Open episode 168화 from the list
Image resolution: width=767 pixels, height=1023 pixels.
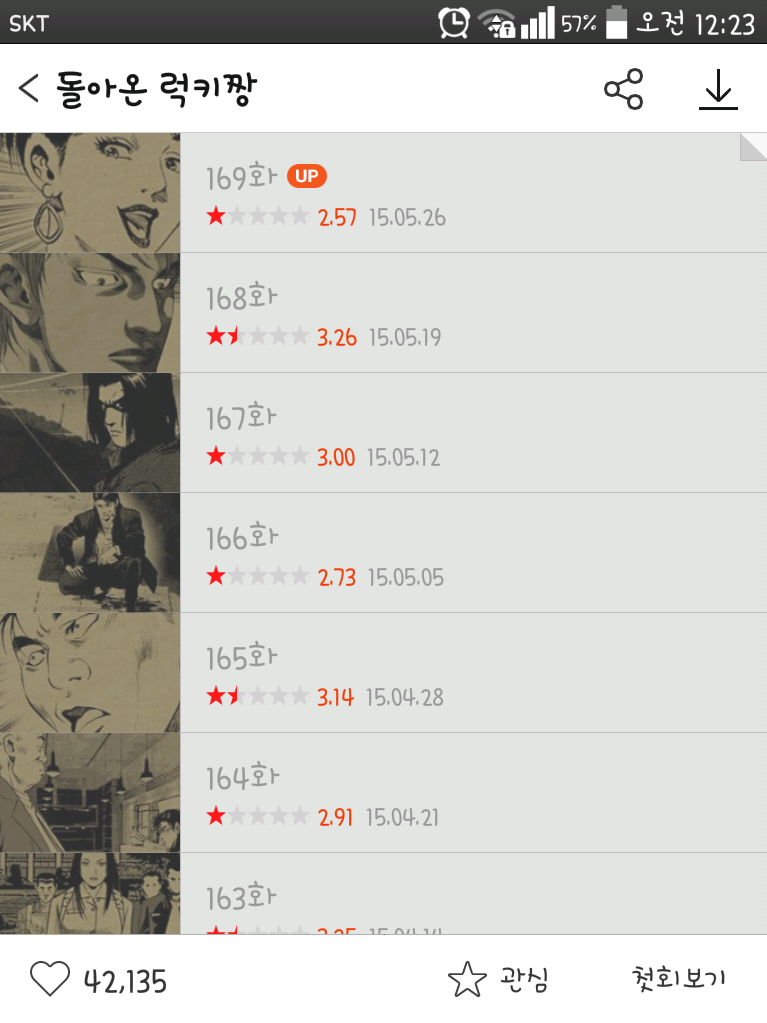tap(384, 313)
